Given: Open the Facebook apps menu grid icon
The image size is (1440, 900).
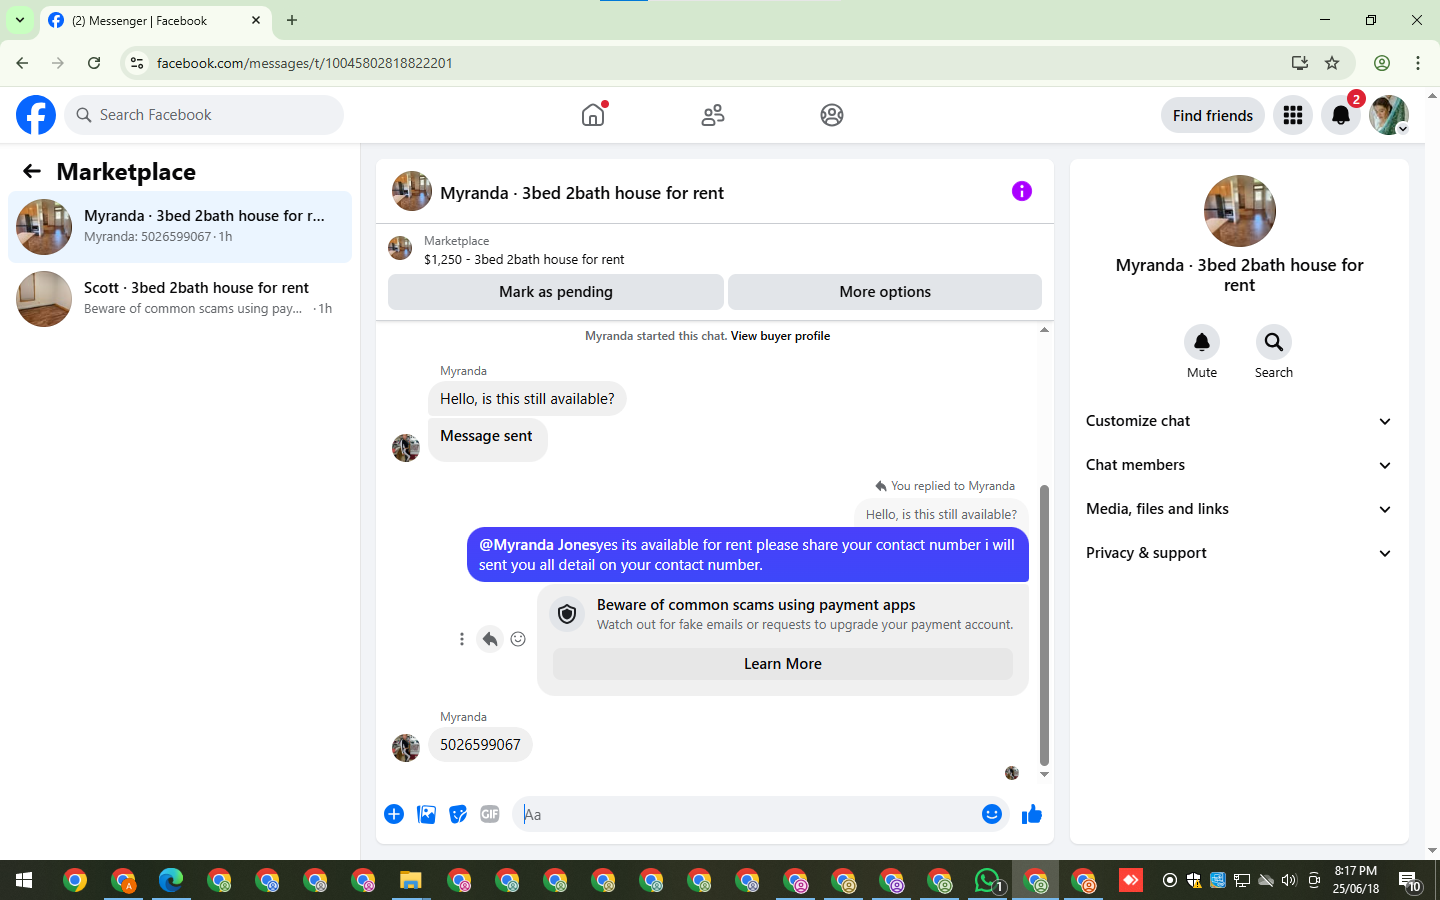Looking at the screenshot, I should [x=1293, y=115].
